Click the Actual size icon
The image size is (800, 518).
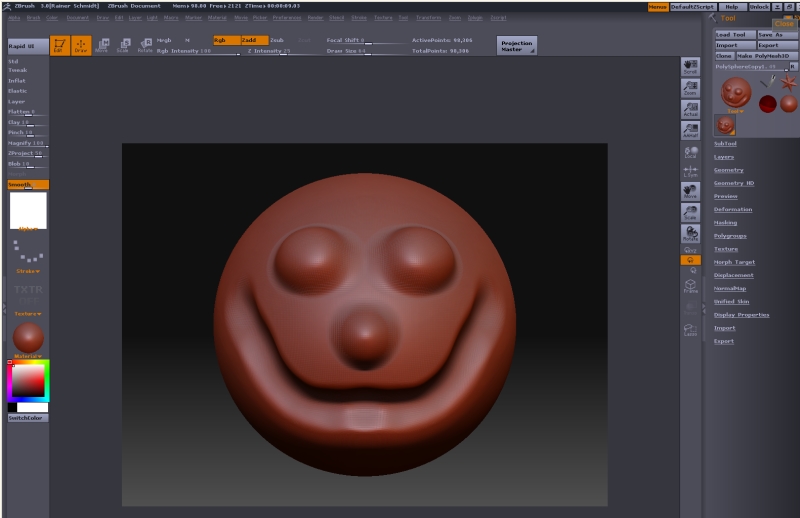tap(690, 109)
